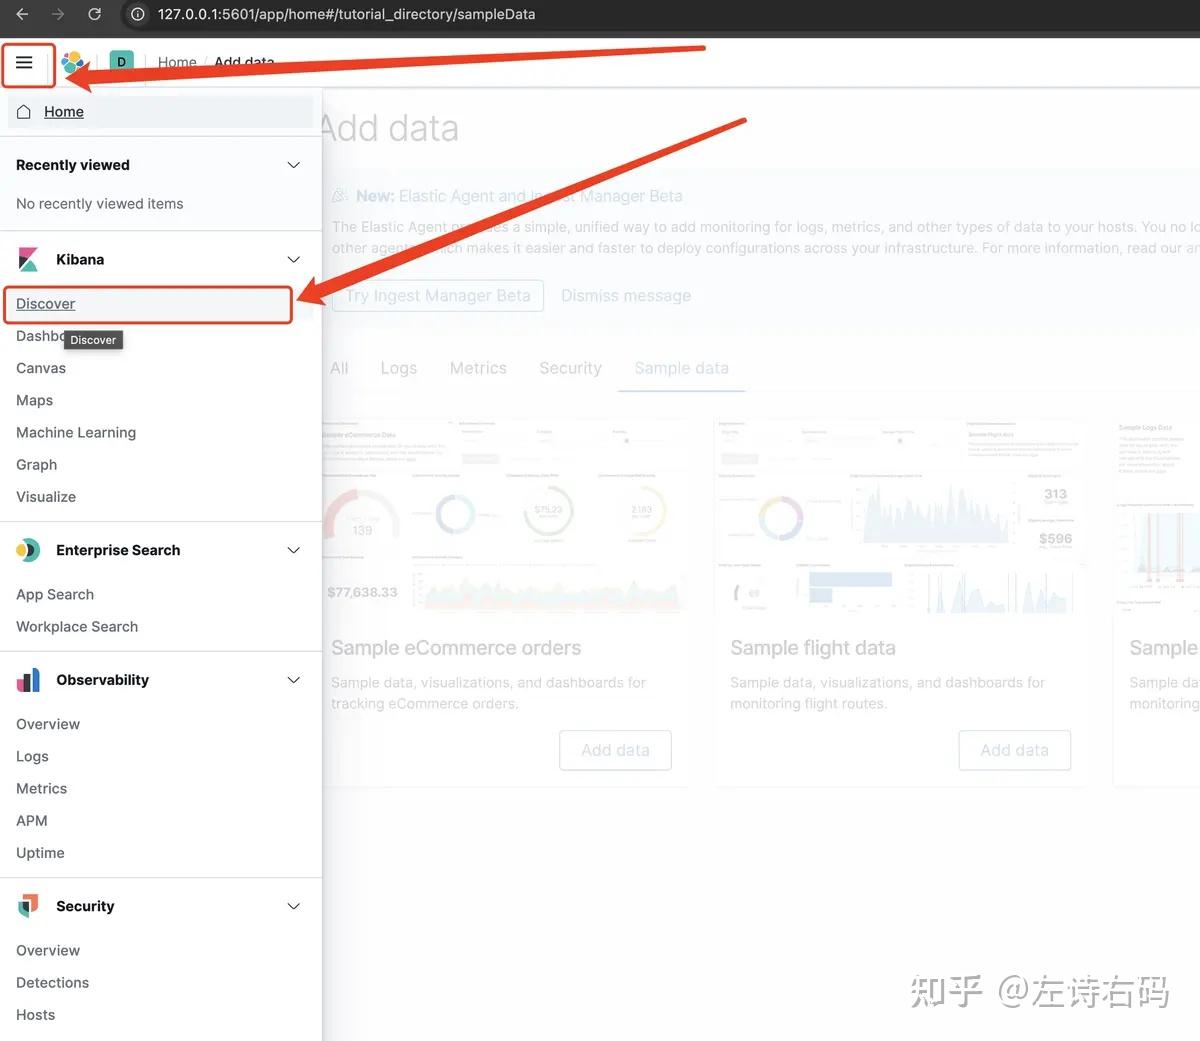This screenshot has height=1041, width=1200.
Task: Collapse the Recently viewed section
Action: pyautogui.click(x=294, y=165)
